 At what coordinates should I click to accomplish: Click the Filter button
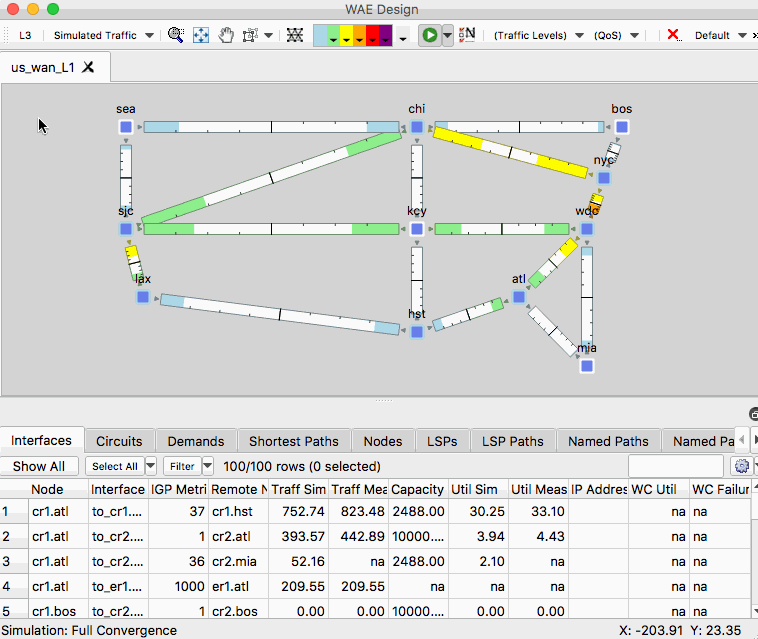(x=182, y=466)
